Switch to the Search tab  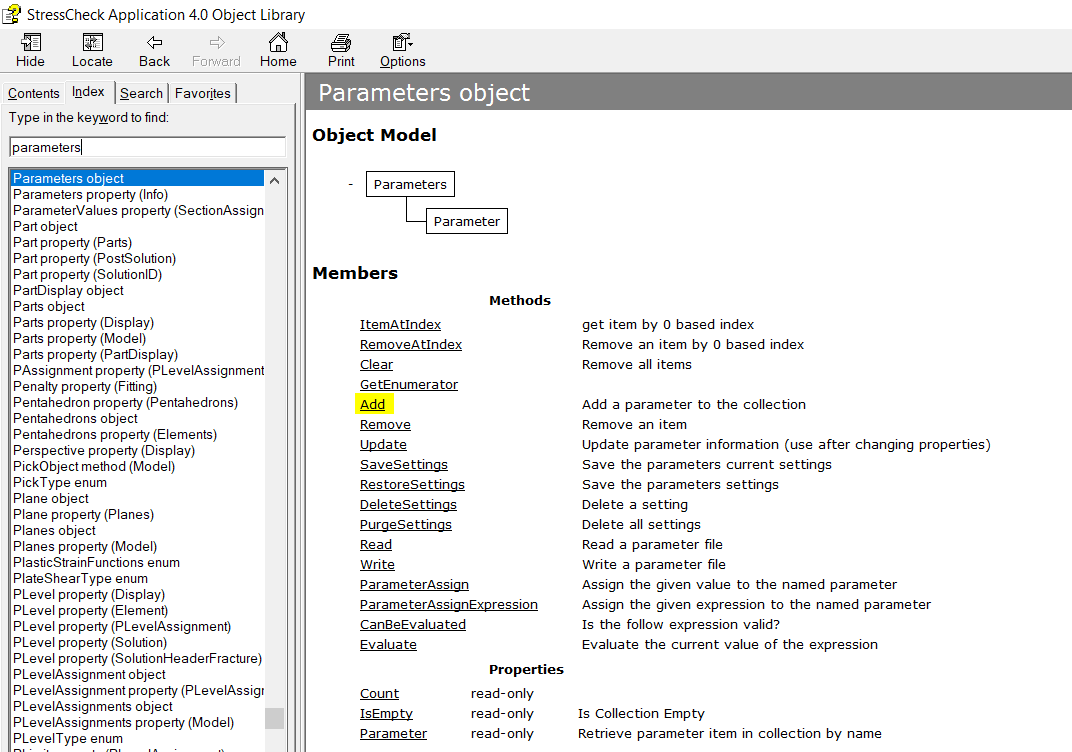[x=141, y=92]
